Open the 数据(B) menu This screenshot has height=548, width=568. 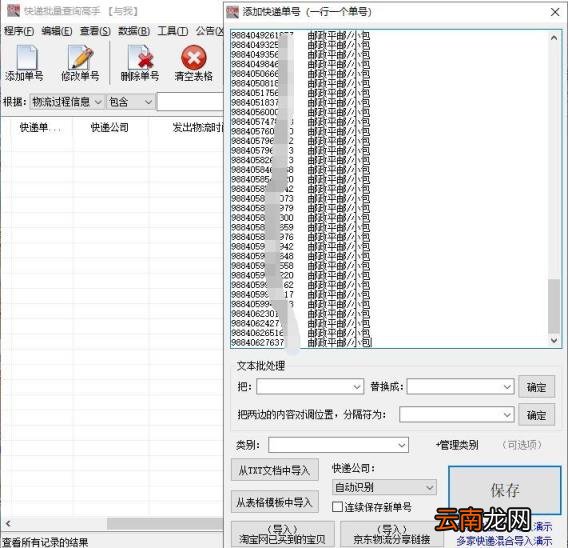(134, 31)
